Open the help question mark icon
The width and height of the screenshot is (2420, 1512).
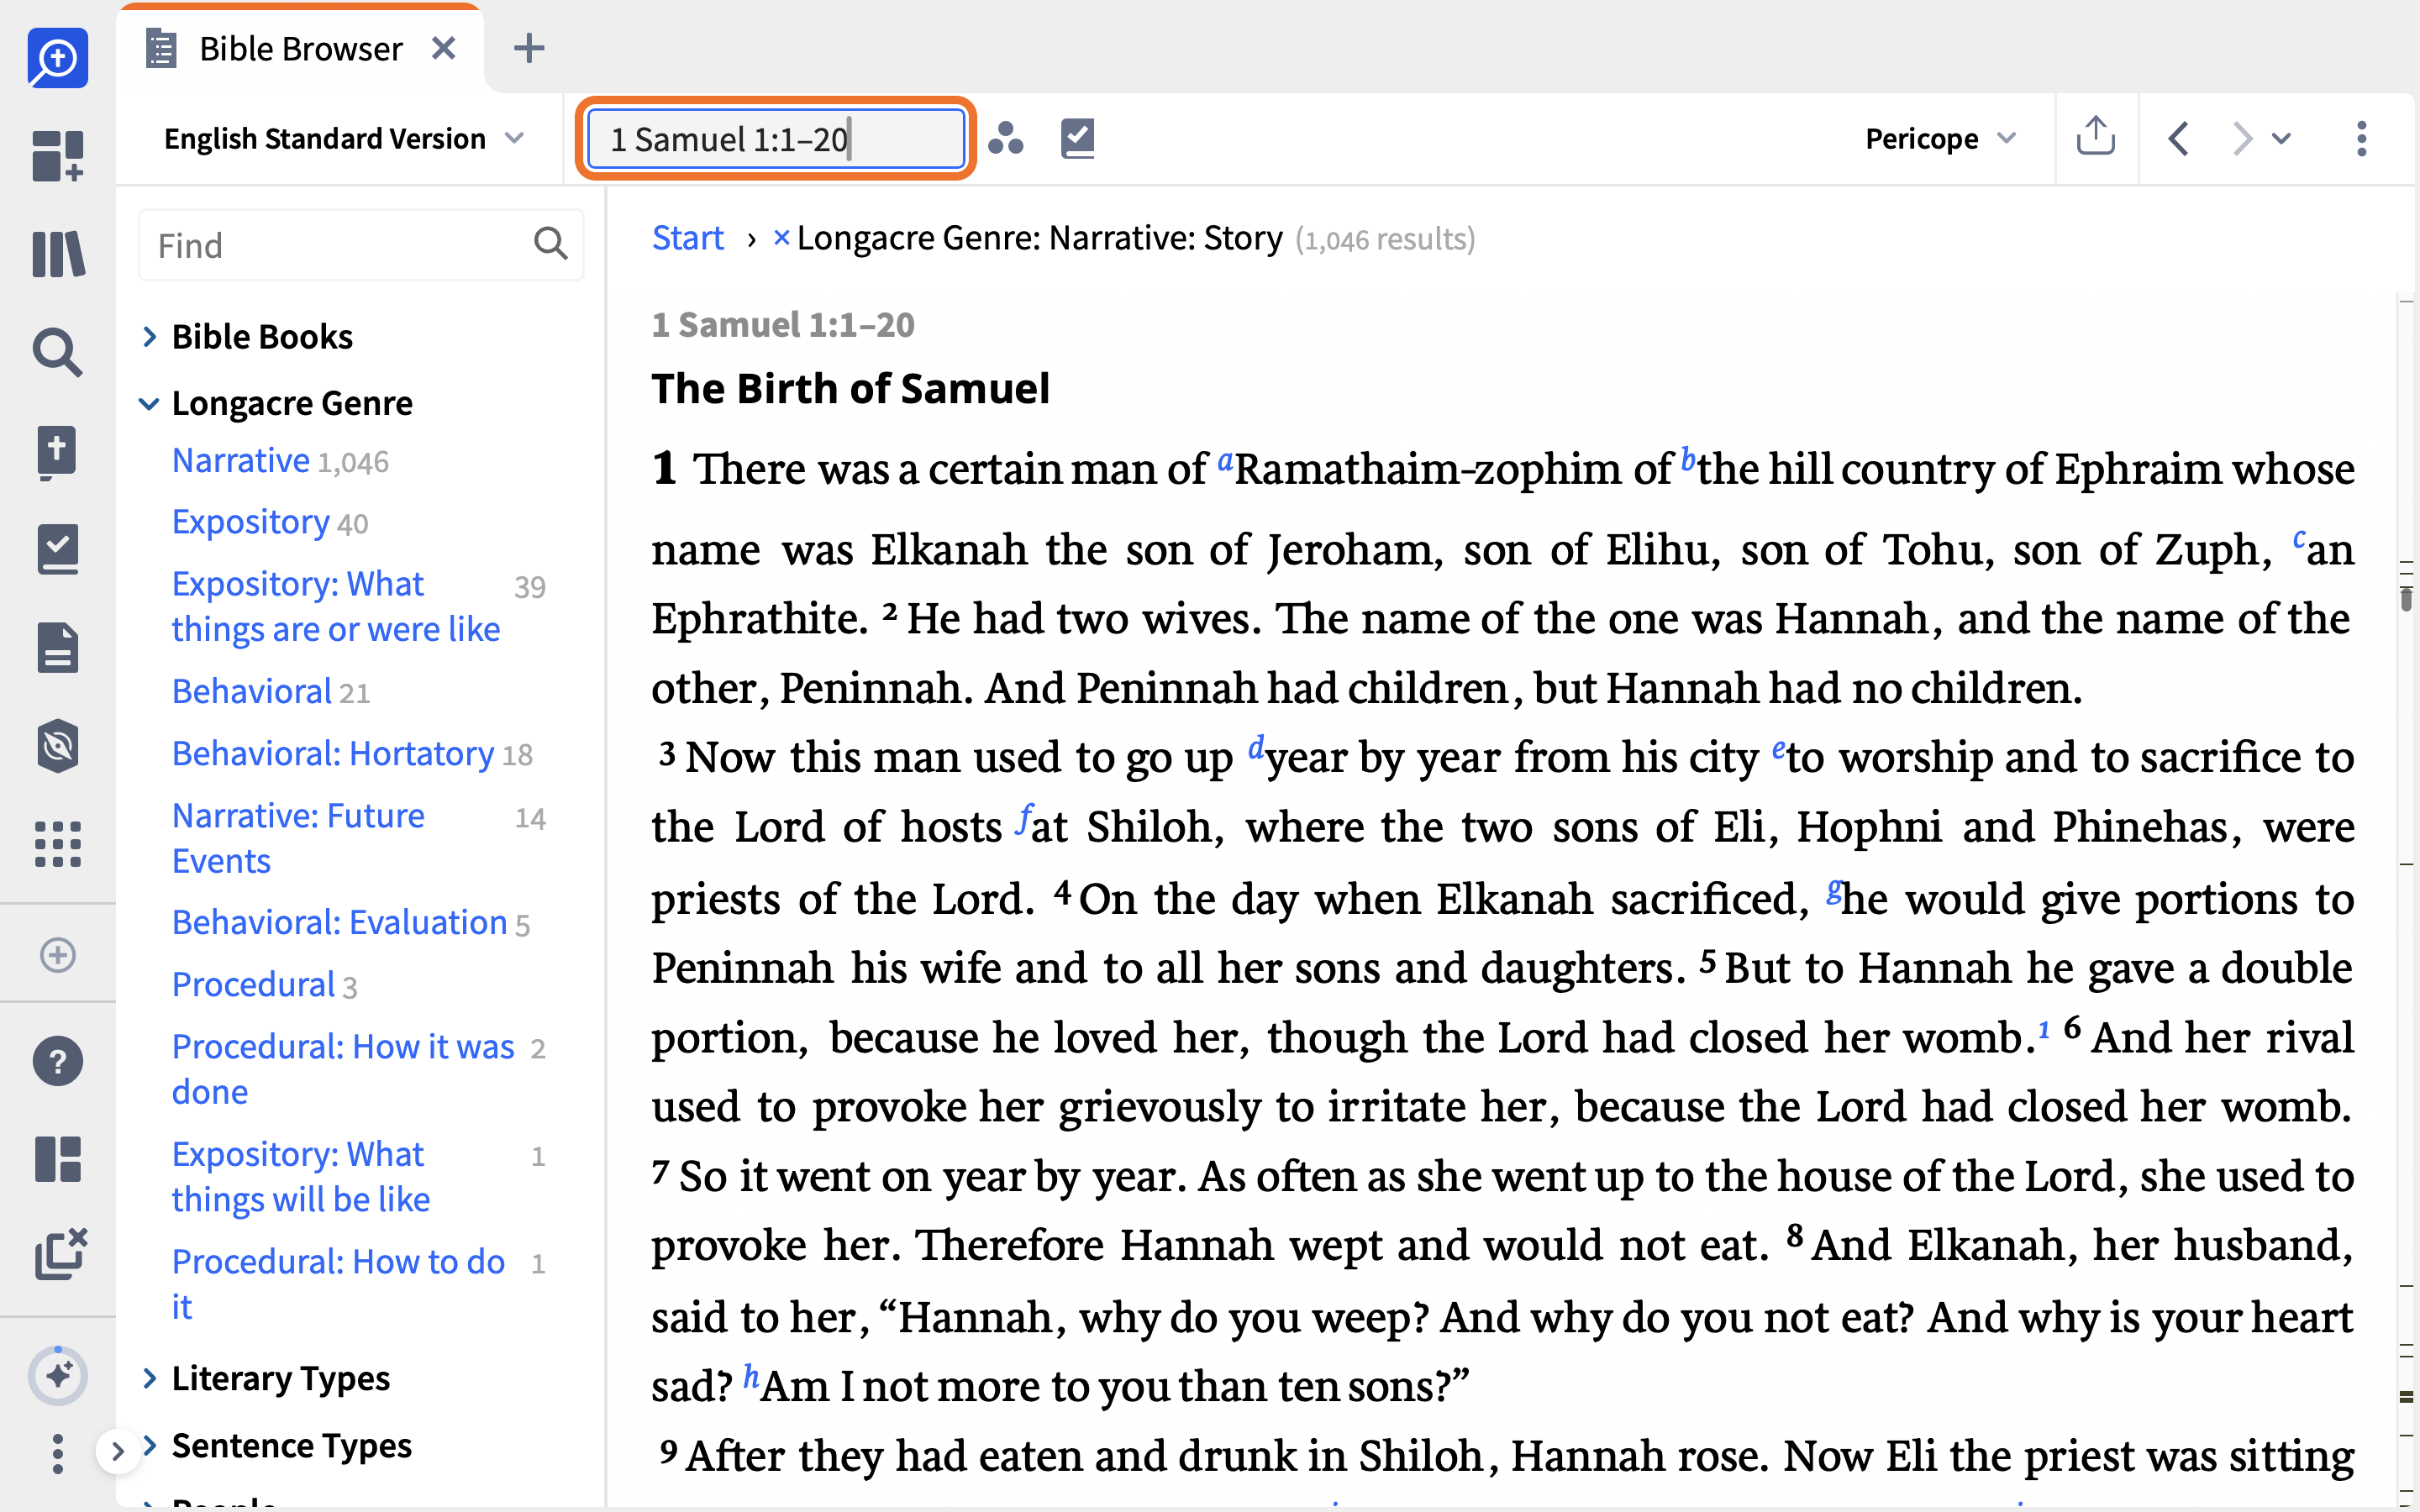click(58, 1061)
